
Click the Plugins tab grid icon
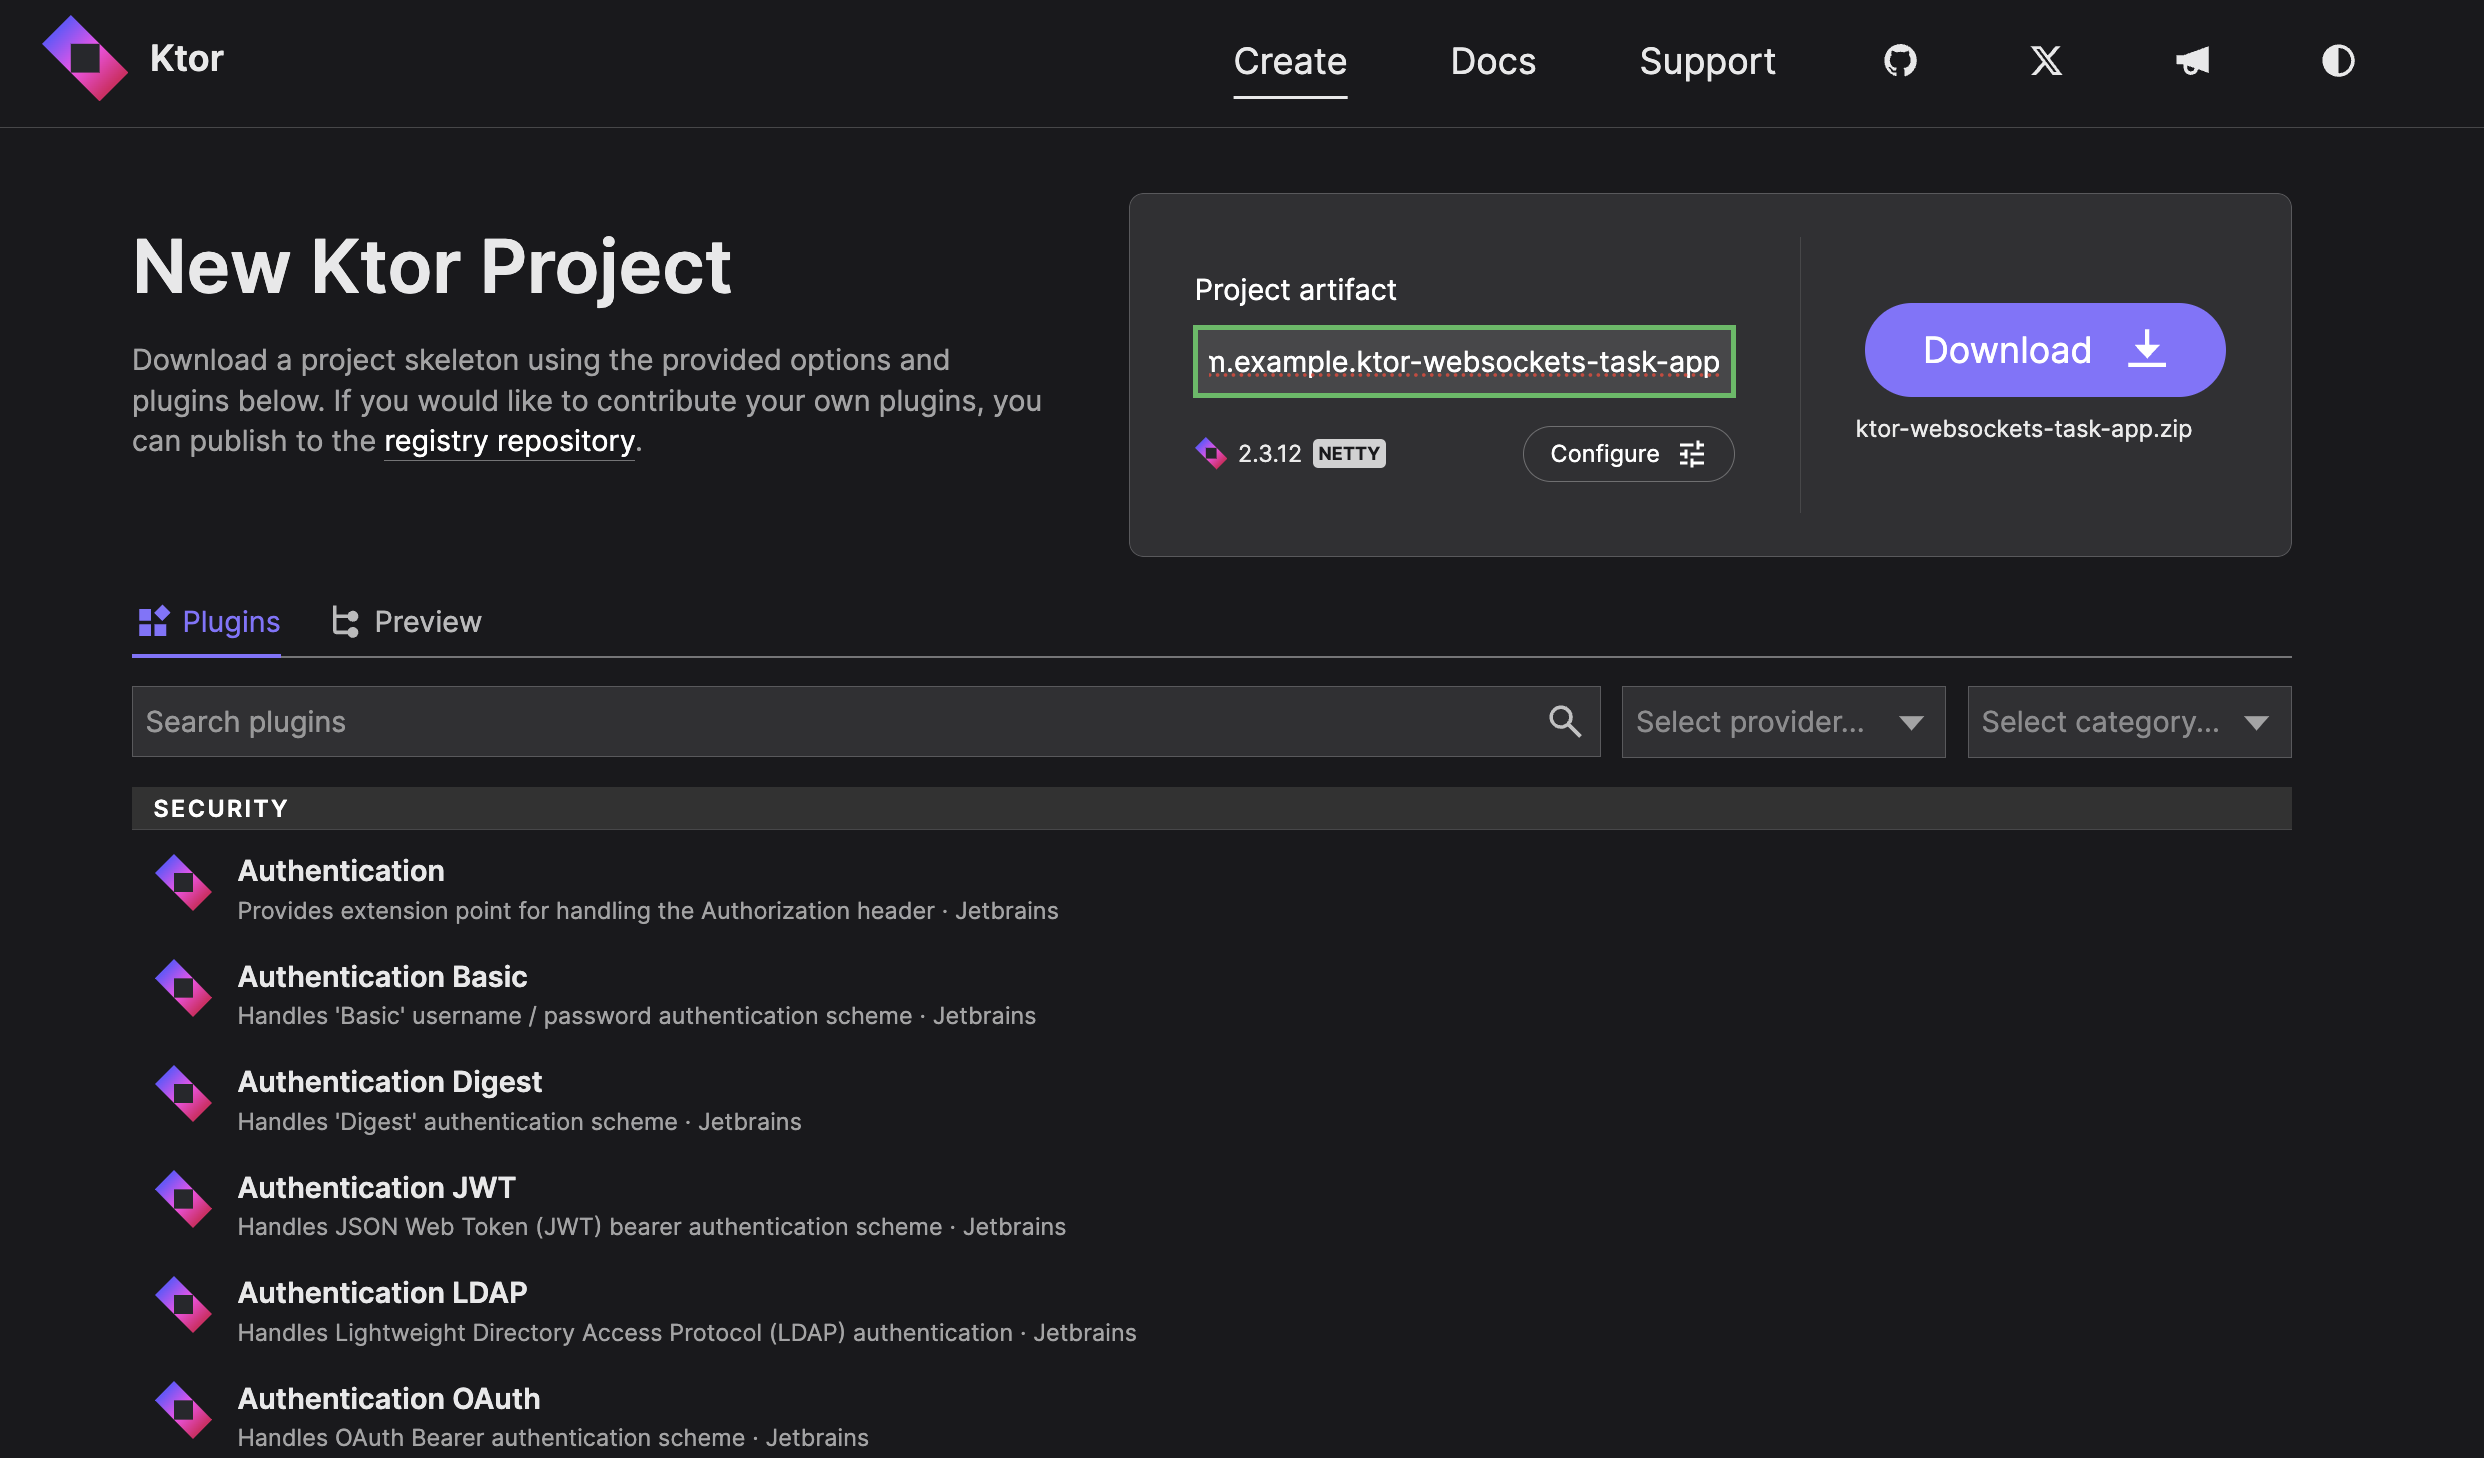tap(153, 621)
